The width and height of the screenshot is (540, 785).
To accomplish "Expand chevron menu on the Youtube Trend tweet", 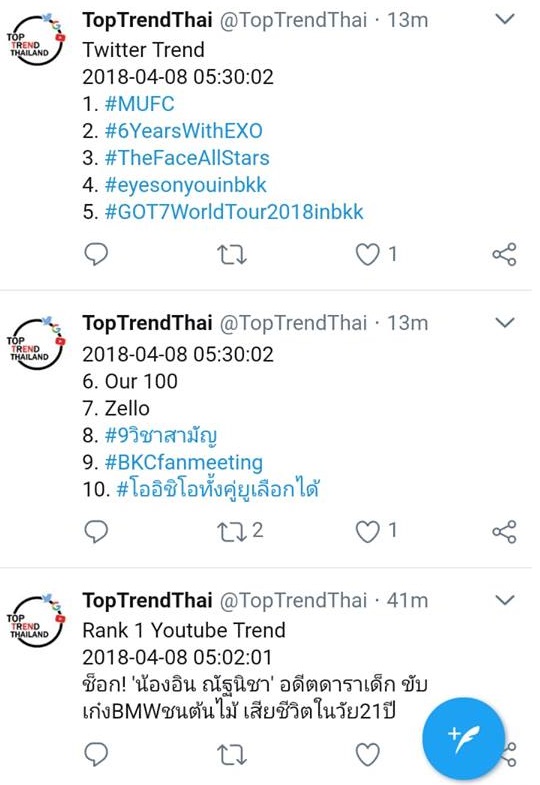I will pos(504,600).
